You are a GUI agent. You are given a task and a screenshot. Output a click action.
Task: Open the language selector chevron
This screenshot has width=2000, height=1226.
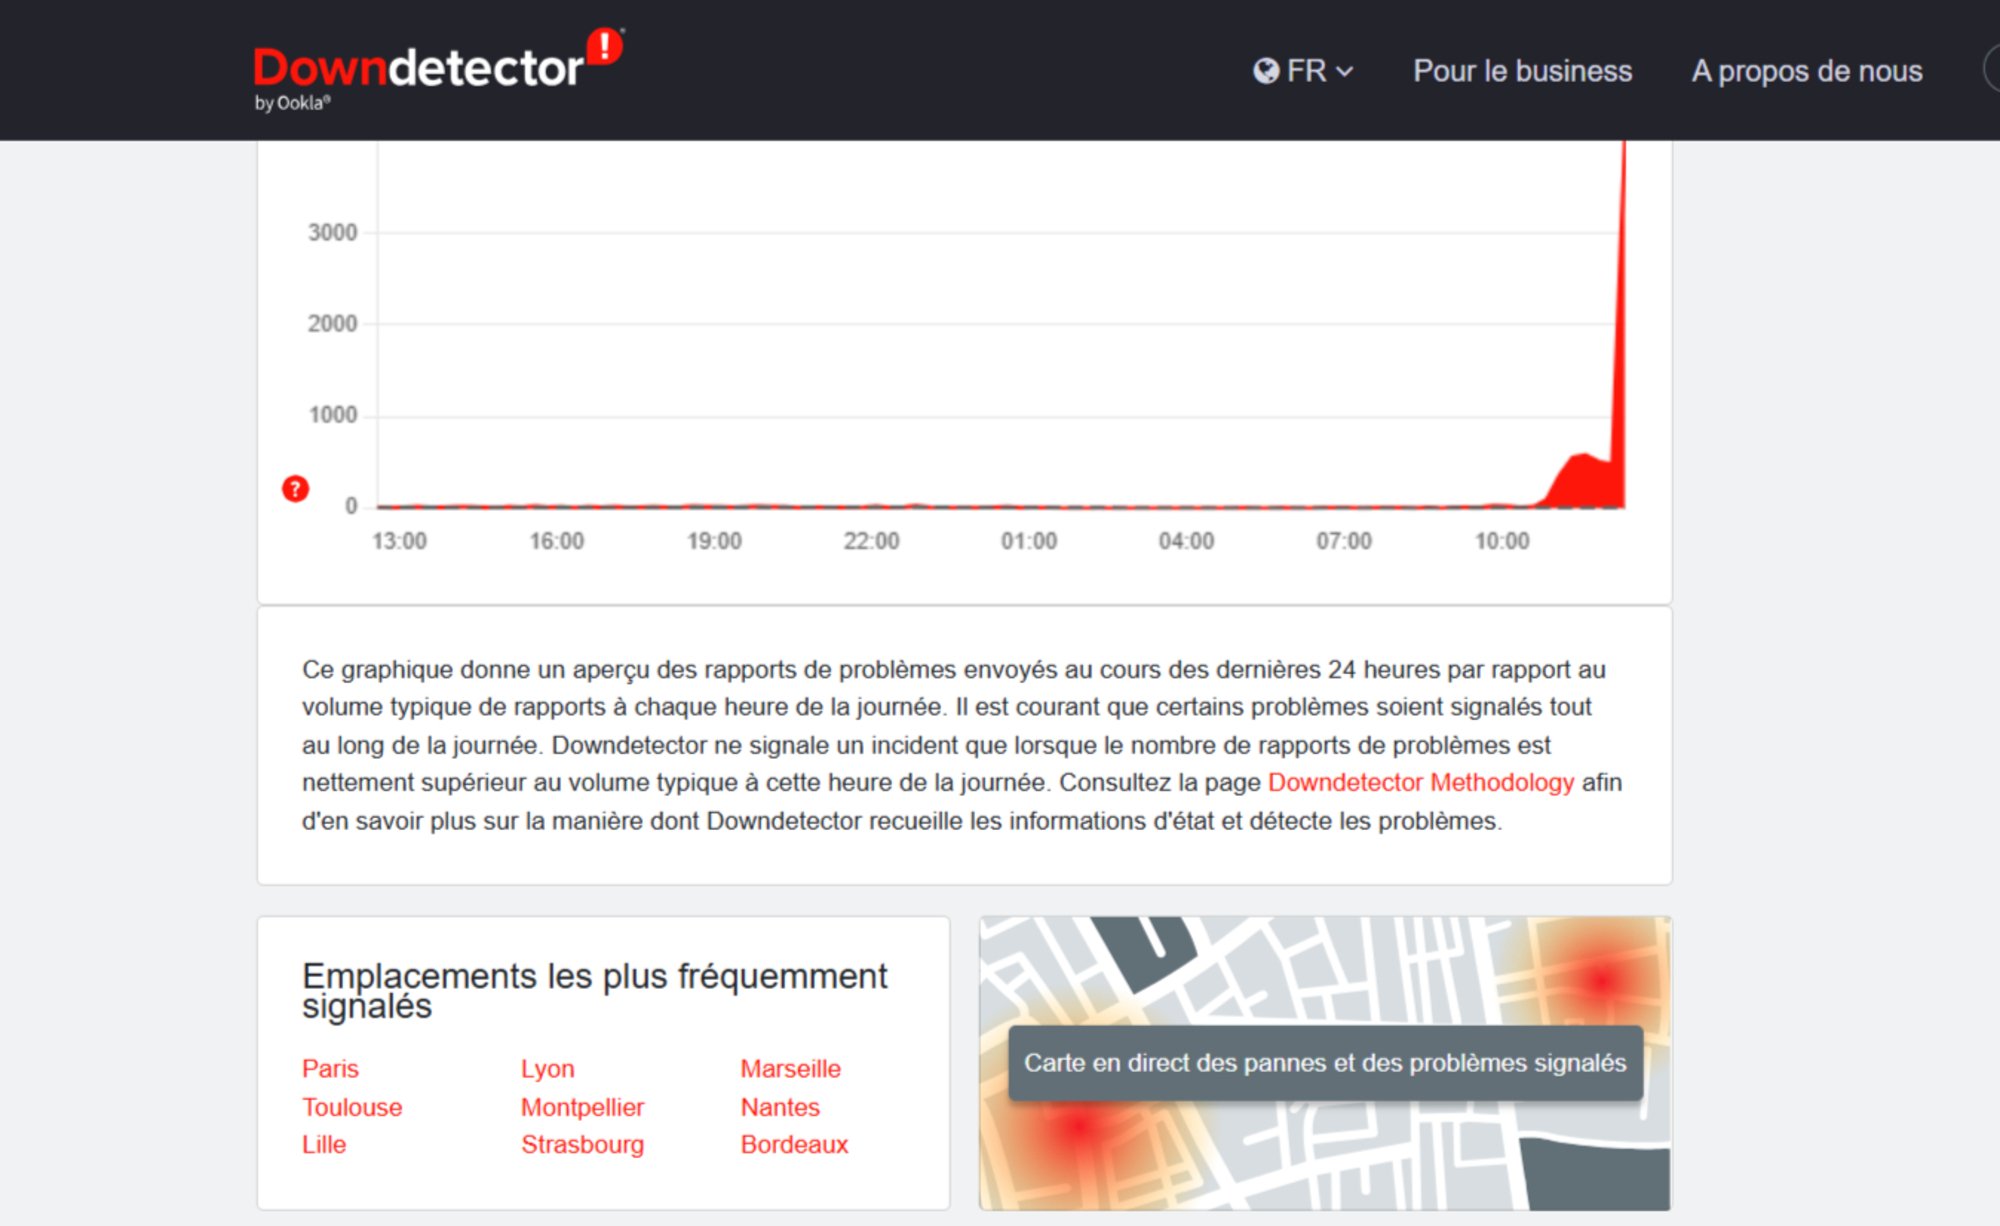[x=1345, y=72]
